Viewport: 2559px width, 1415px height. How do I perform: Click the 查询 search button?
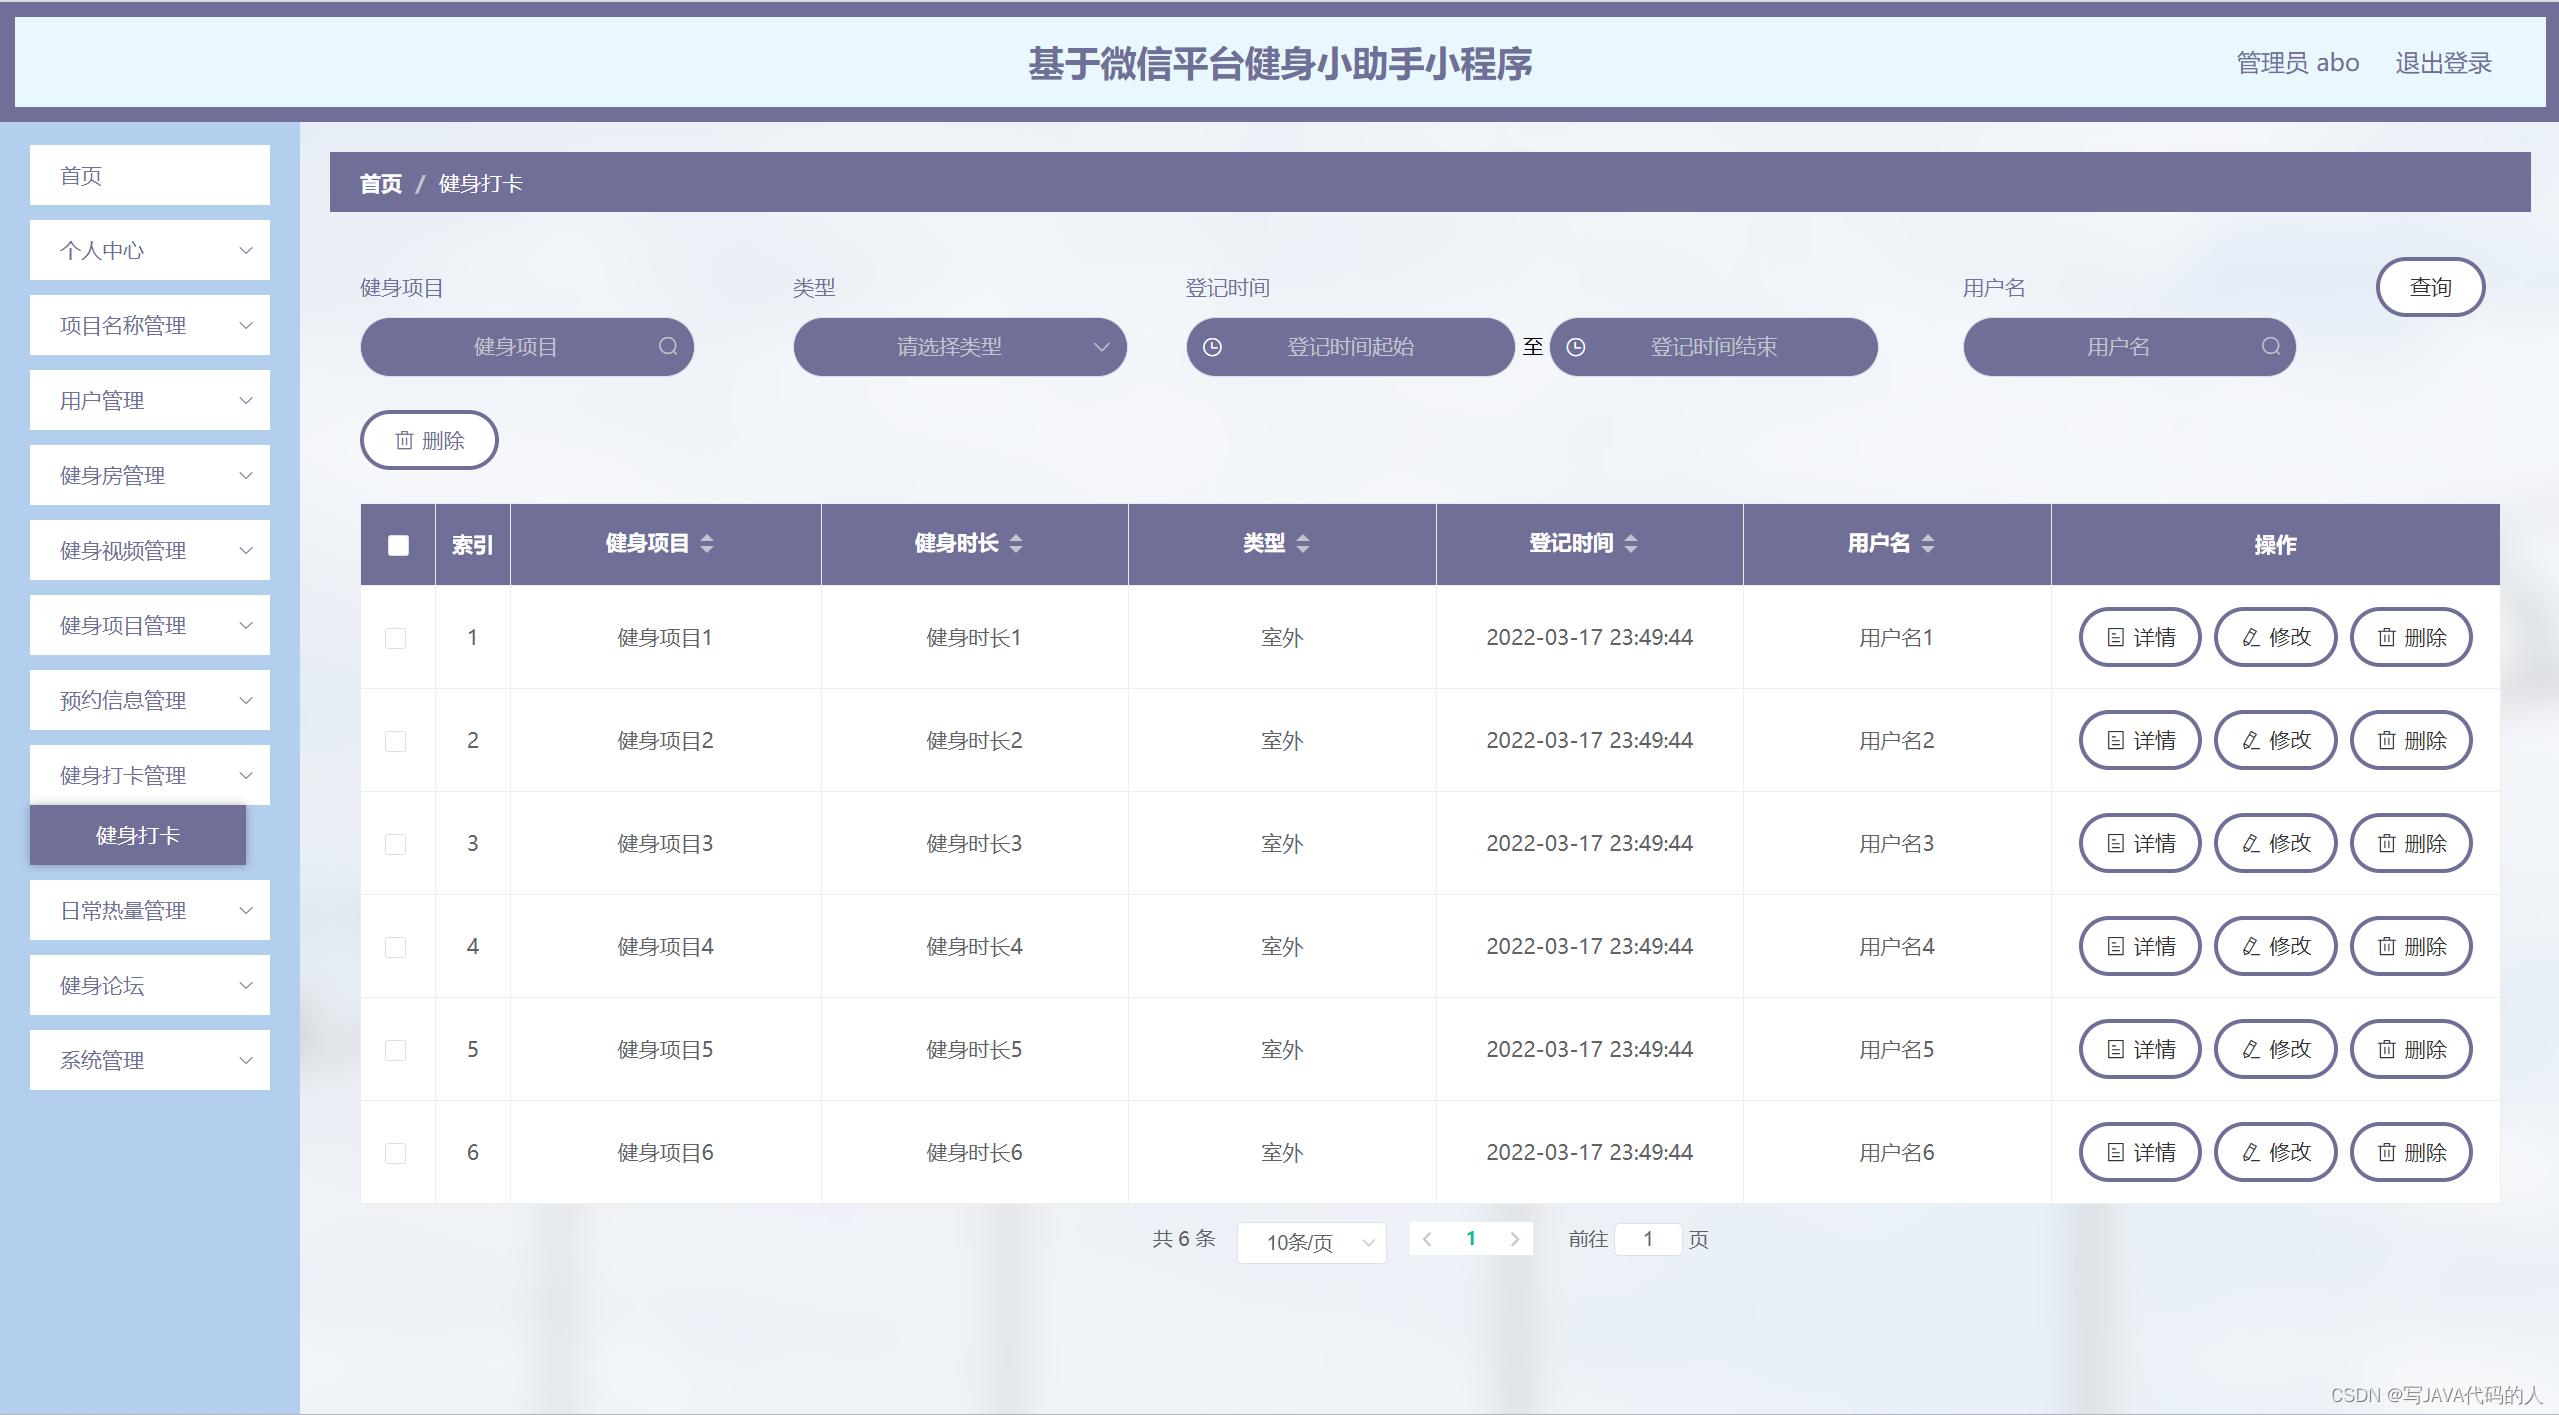[2429, 287]
